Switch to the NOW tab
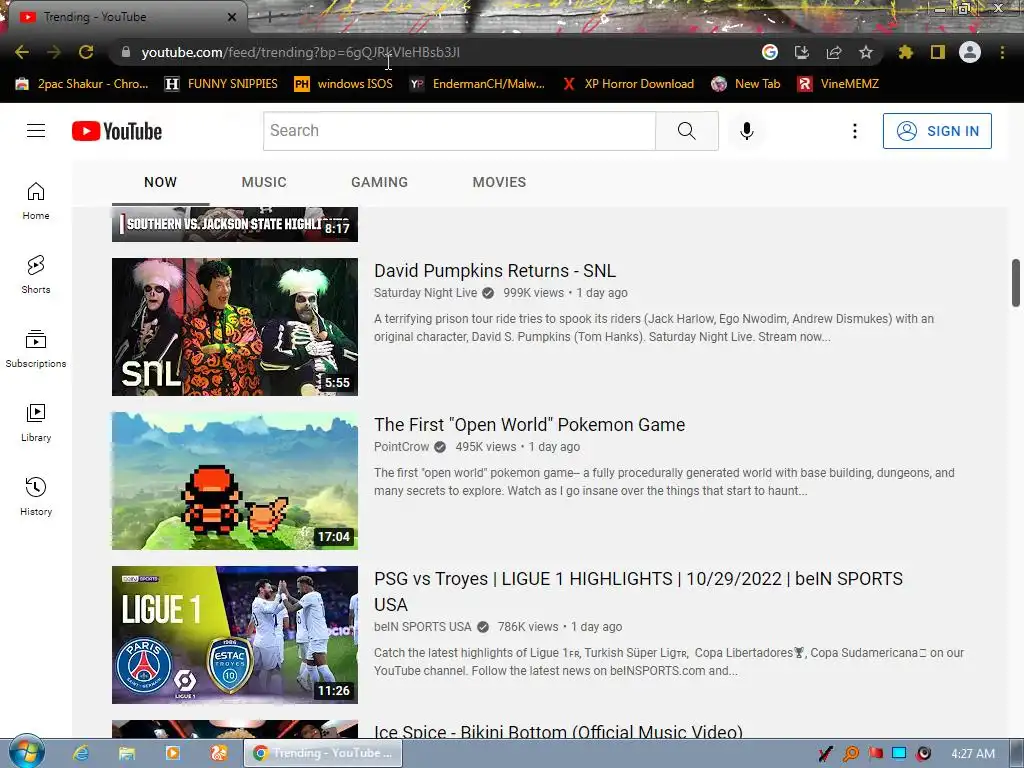 (x=160, y=182)
